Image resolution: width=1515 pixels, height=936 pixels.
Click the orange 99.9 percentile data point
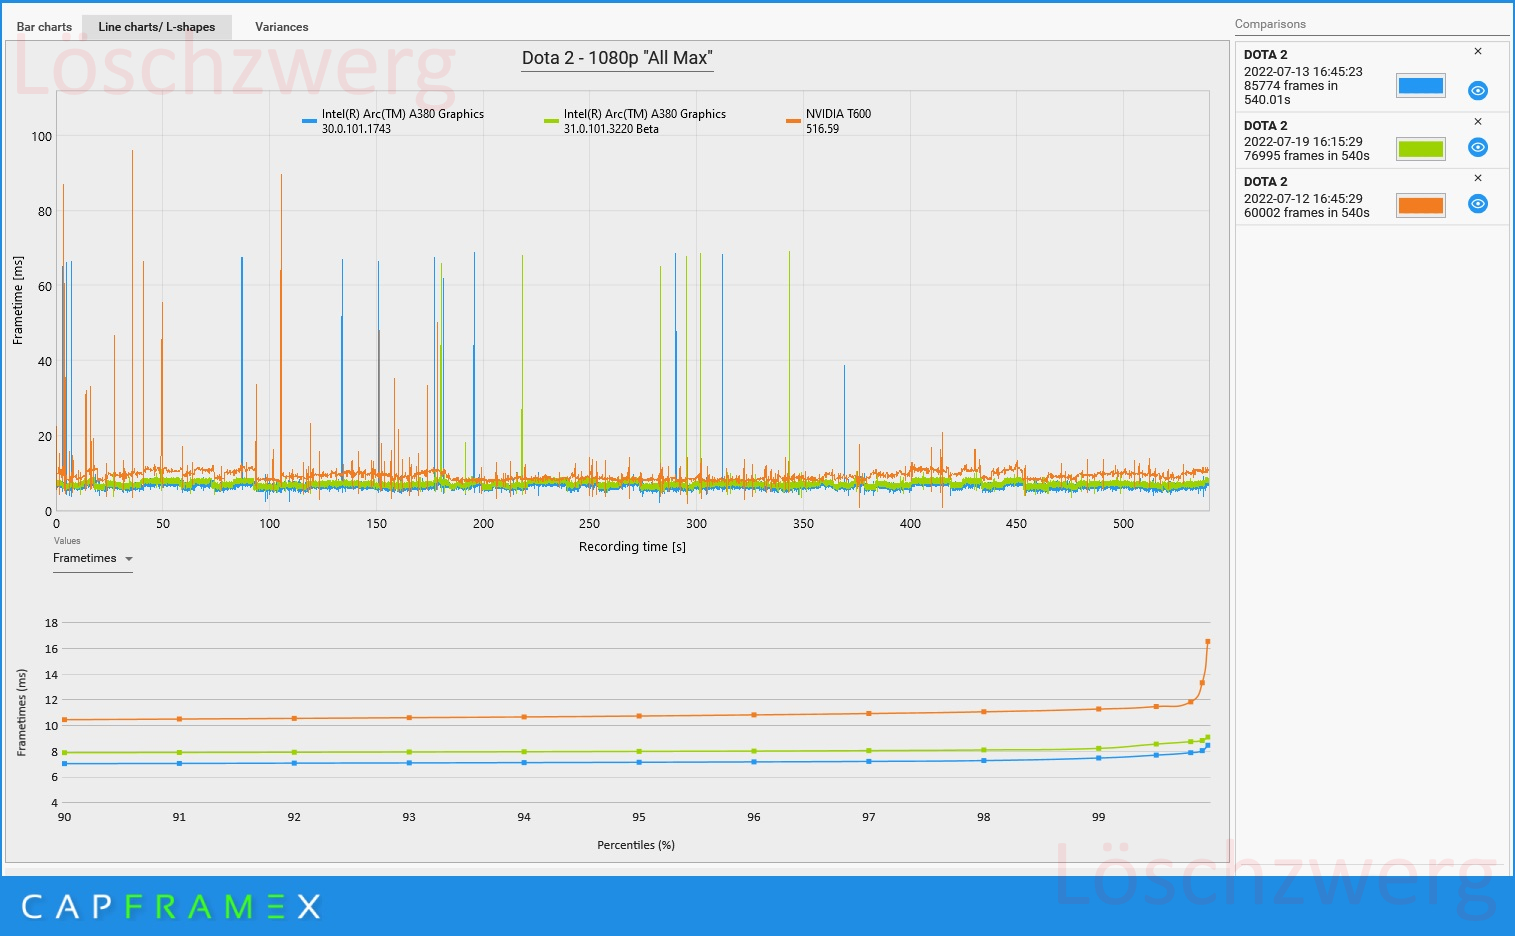coord(1202,683)
